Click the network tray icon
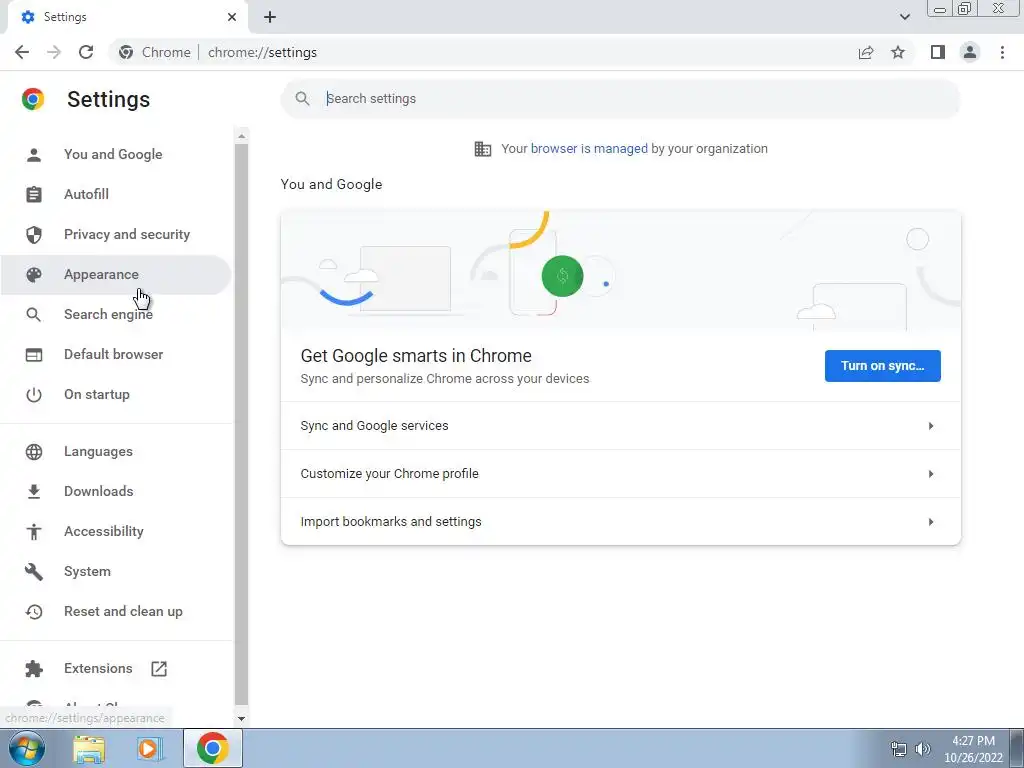Viewport: 1024px width, 768px height. click(899, 748)
